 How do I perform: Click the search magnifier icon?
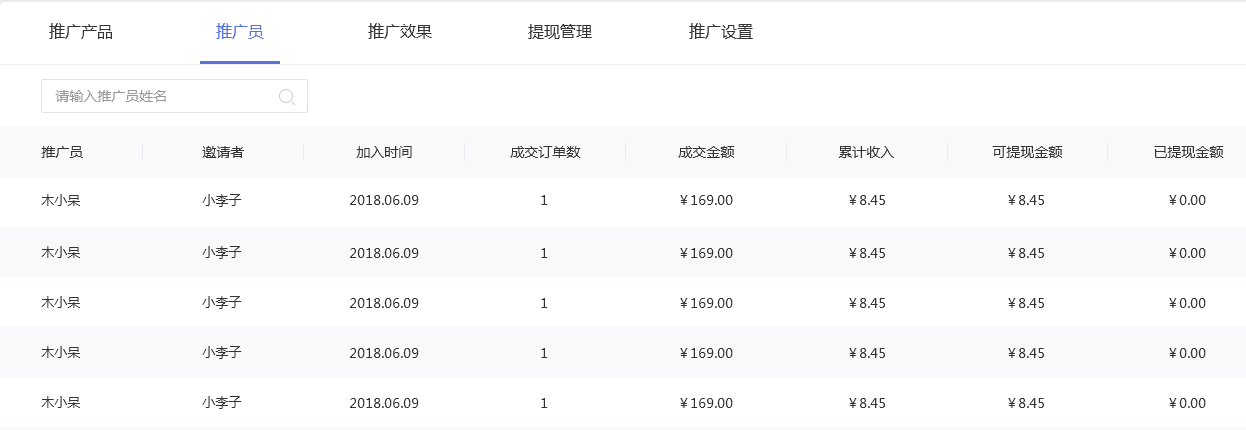click(x=287, y=97)
